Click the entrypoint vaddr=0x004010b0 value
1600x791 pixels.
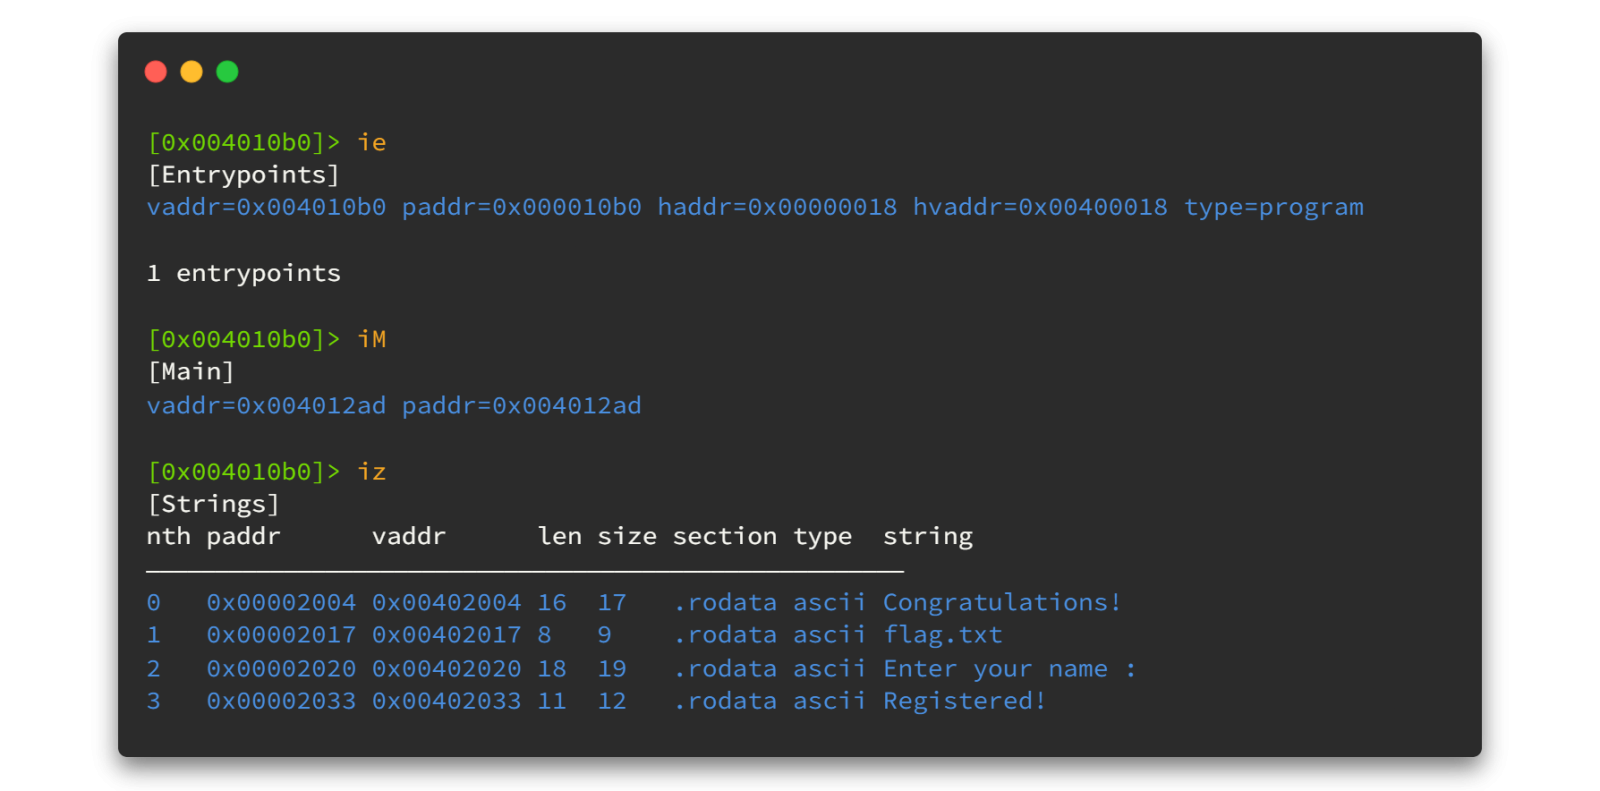pos(266,208)
